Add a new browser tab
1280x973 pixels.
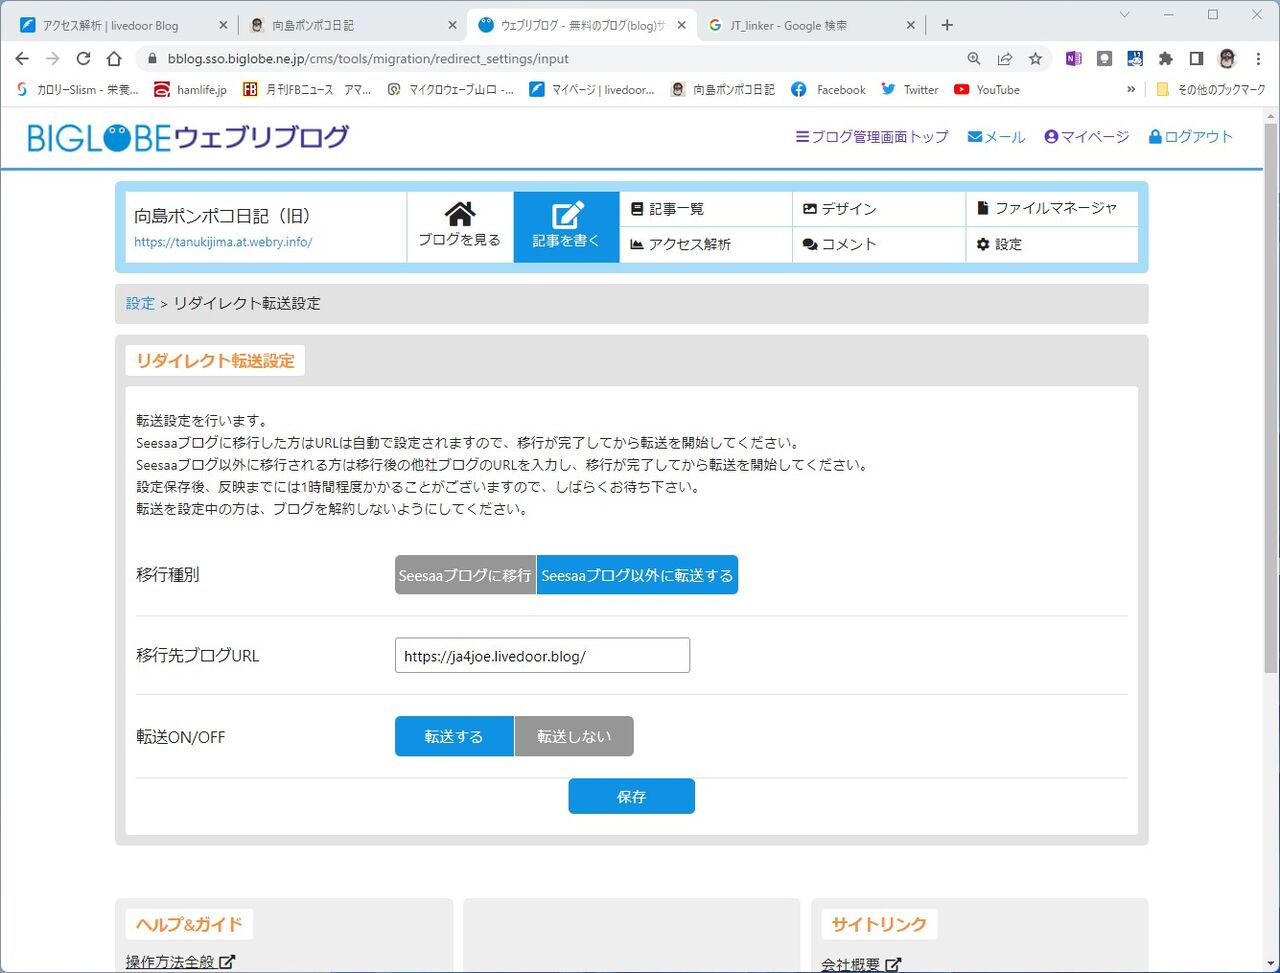coord(947,25)
